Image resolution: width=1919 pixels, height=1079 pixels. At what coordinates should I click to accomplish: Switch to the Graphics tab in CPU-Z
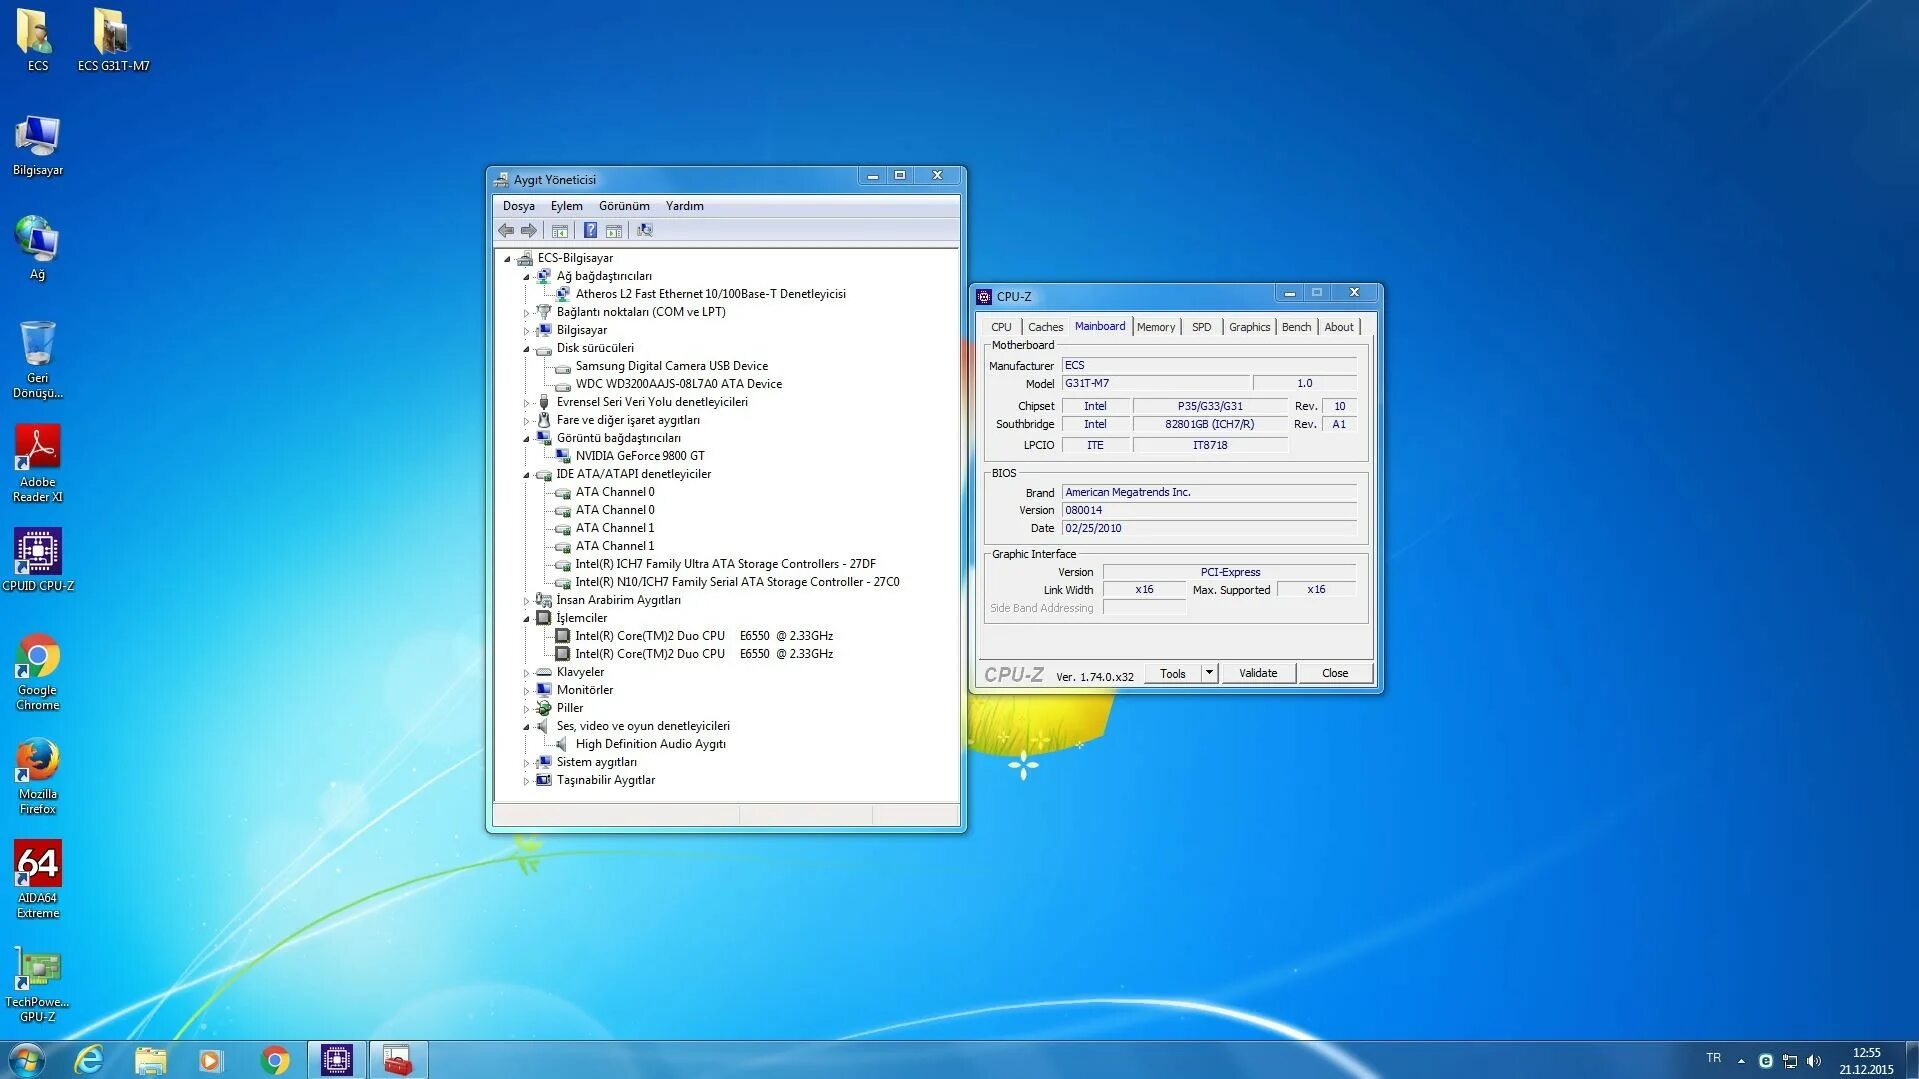(1249, 327)
